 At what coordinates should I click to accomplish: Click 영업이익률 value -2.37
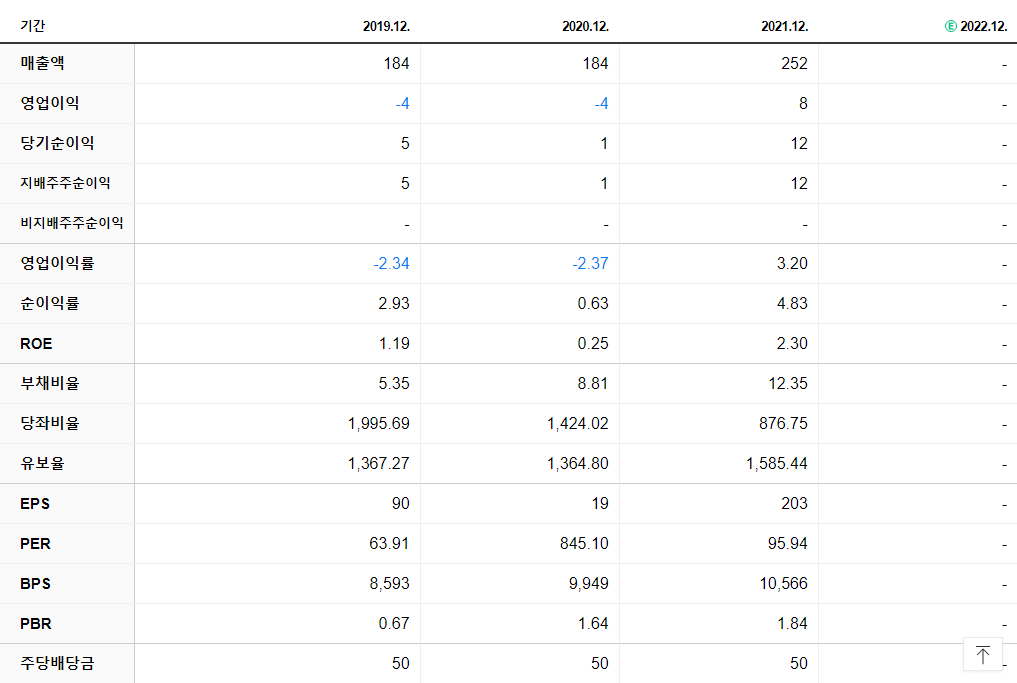click(590, 264)
